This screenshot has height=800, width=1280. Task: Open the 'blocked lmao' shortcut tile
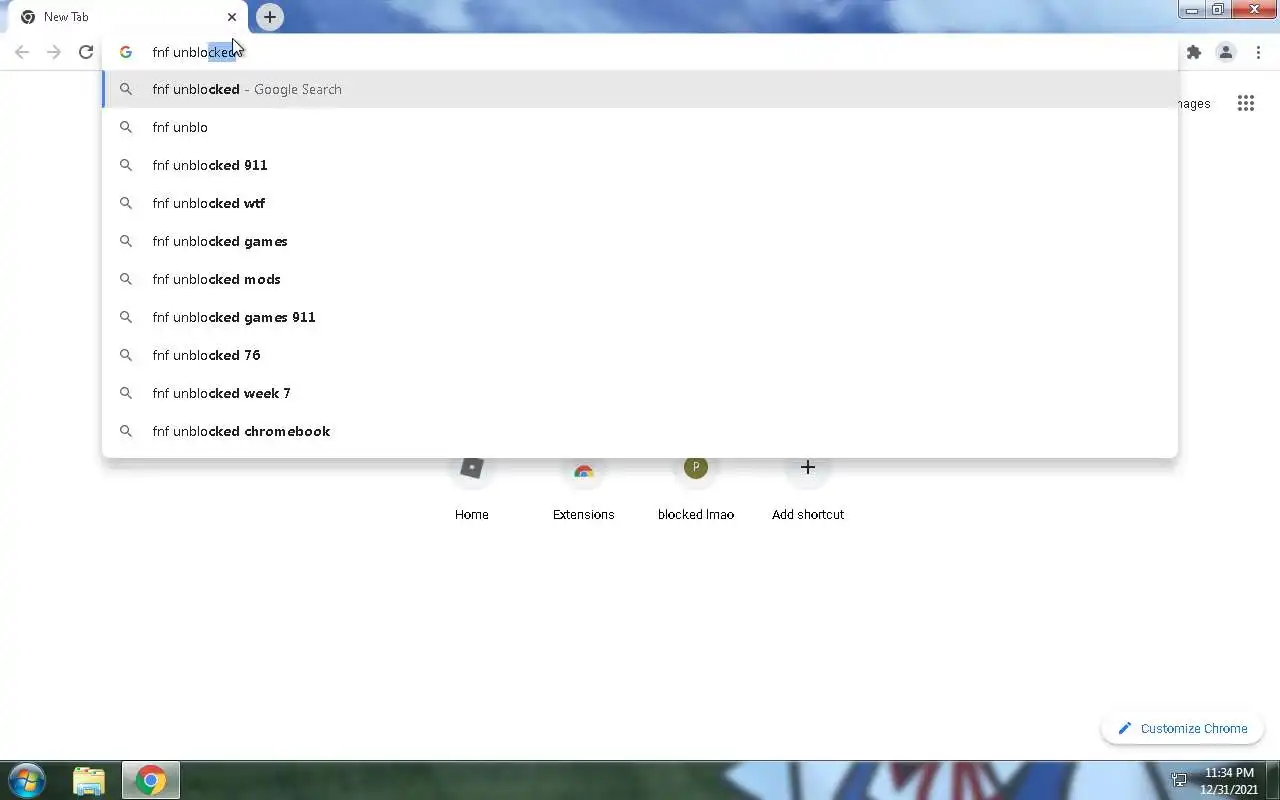[696, 490]
